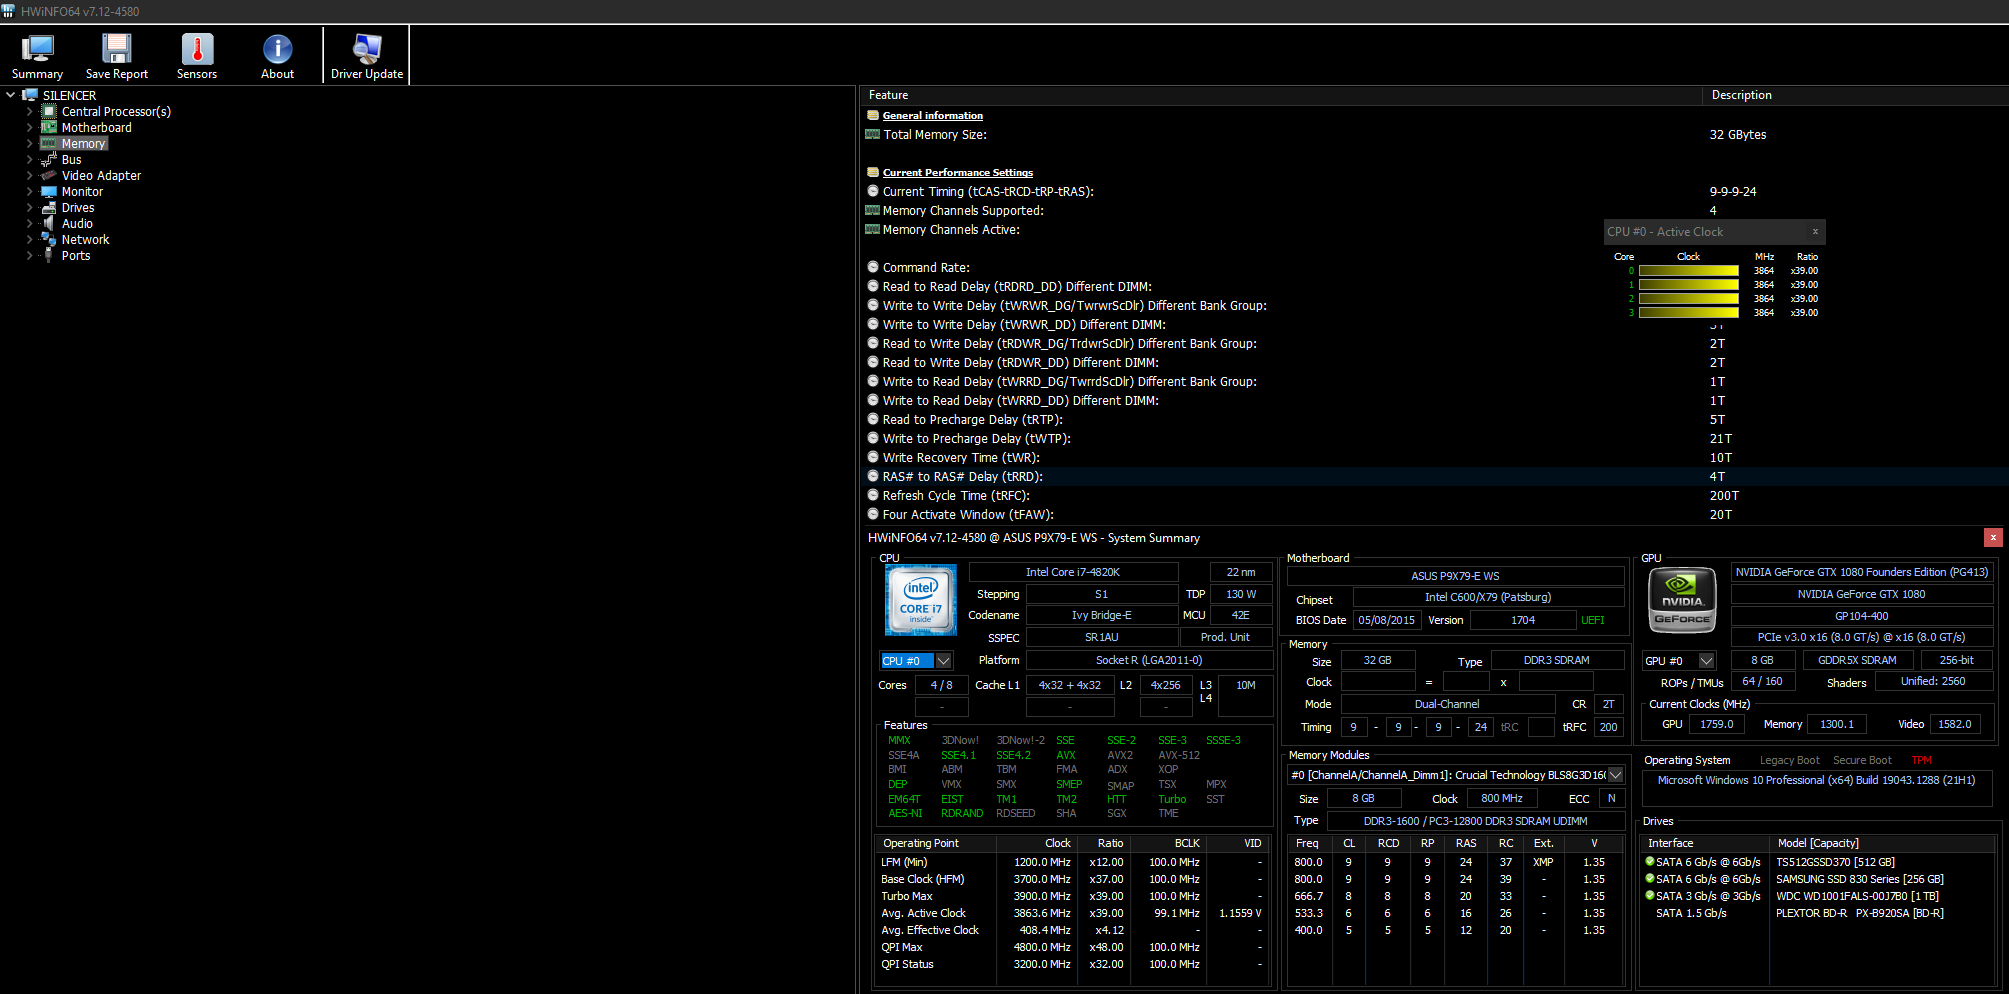
Task: Click the General information heading
Action: coord(933,116)
